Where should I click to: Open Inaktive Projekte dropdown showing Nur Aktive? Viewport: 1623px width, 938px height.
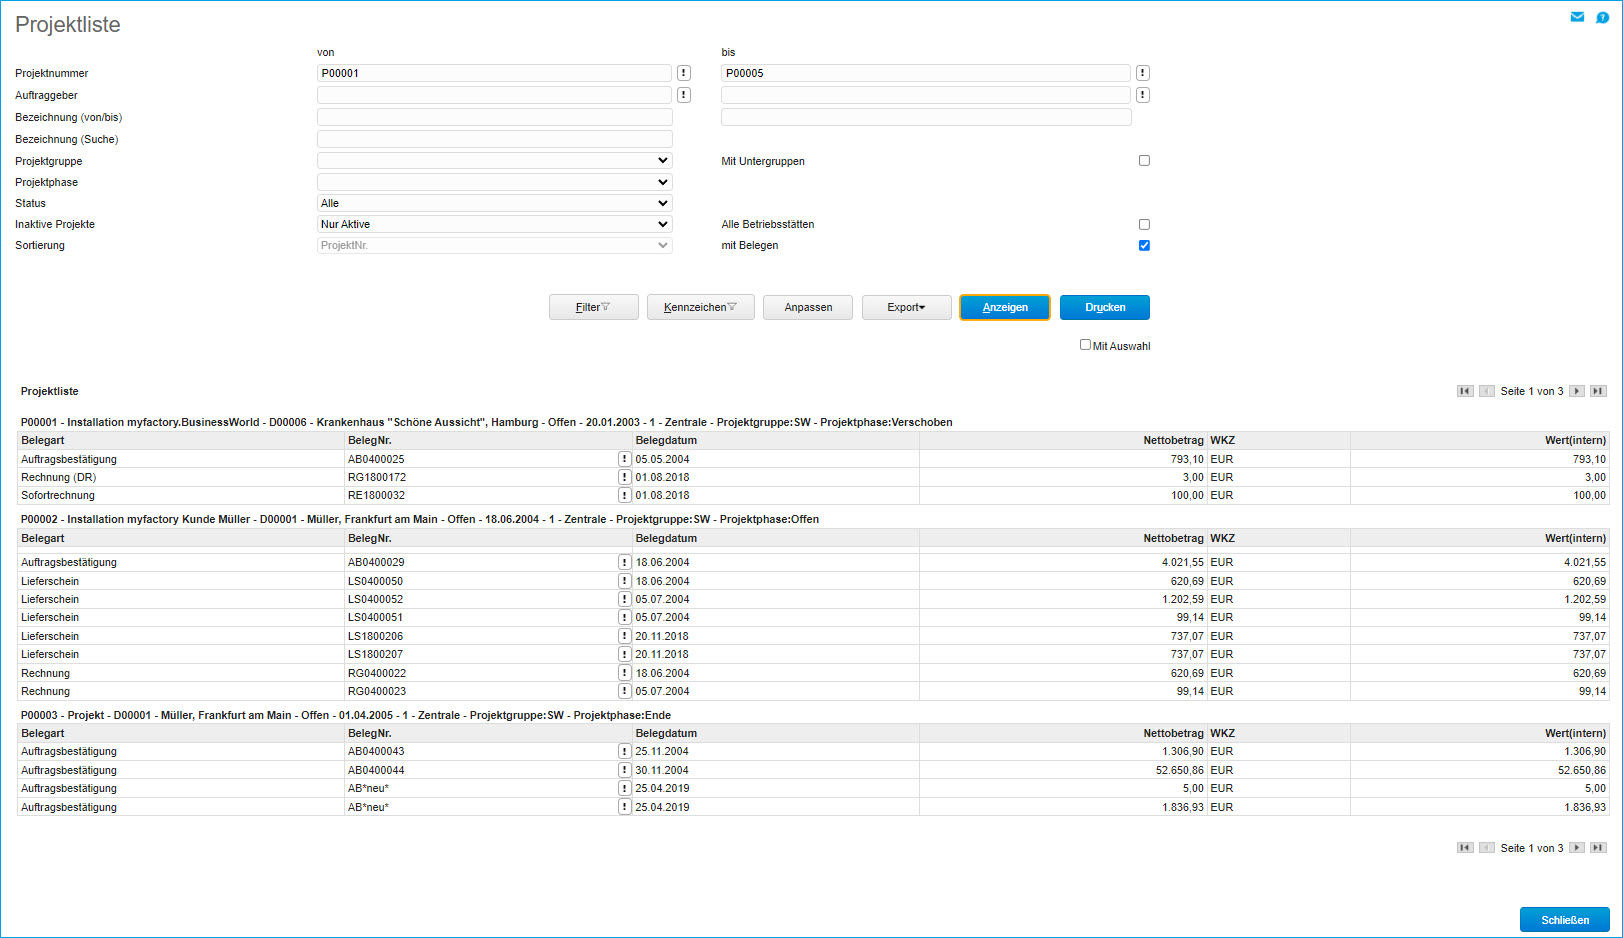(494, 224)
